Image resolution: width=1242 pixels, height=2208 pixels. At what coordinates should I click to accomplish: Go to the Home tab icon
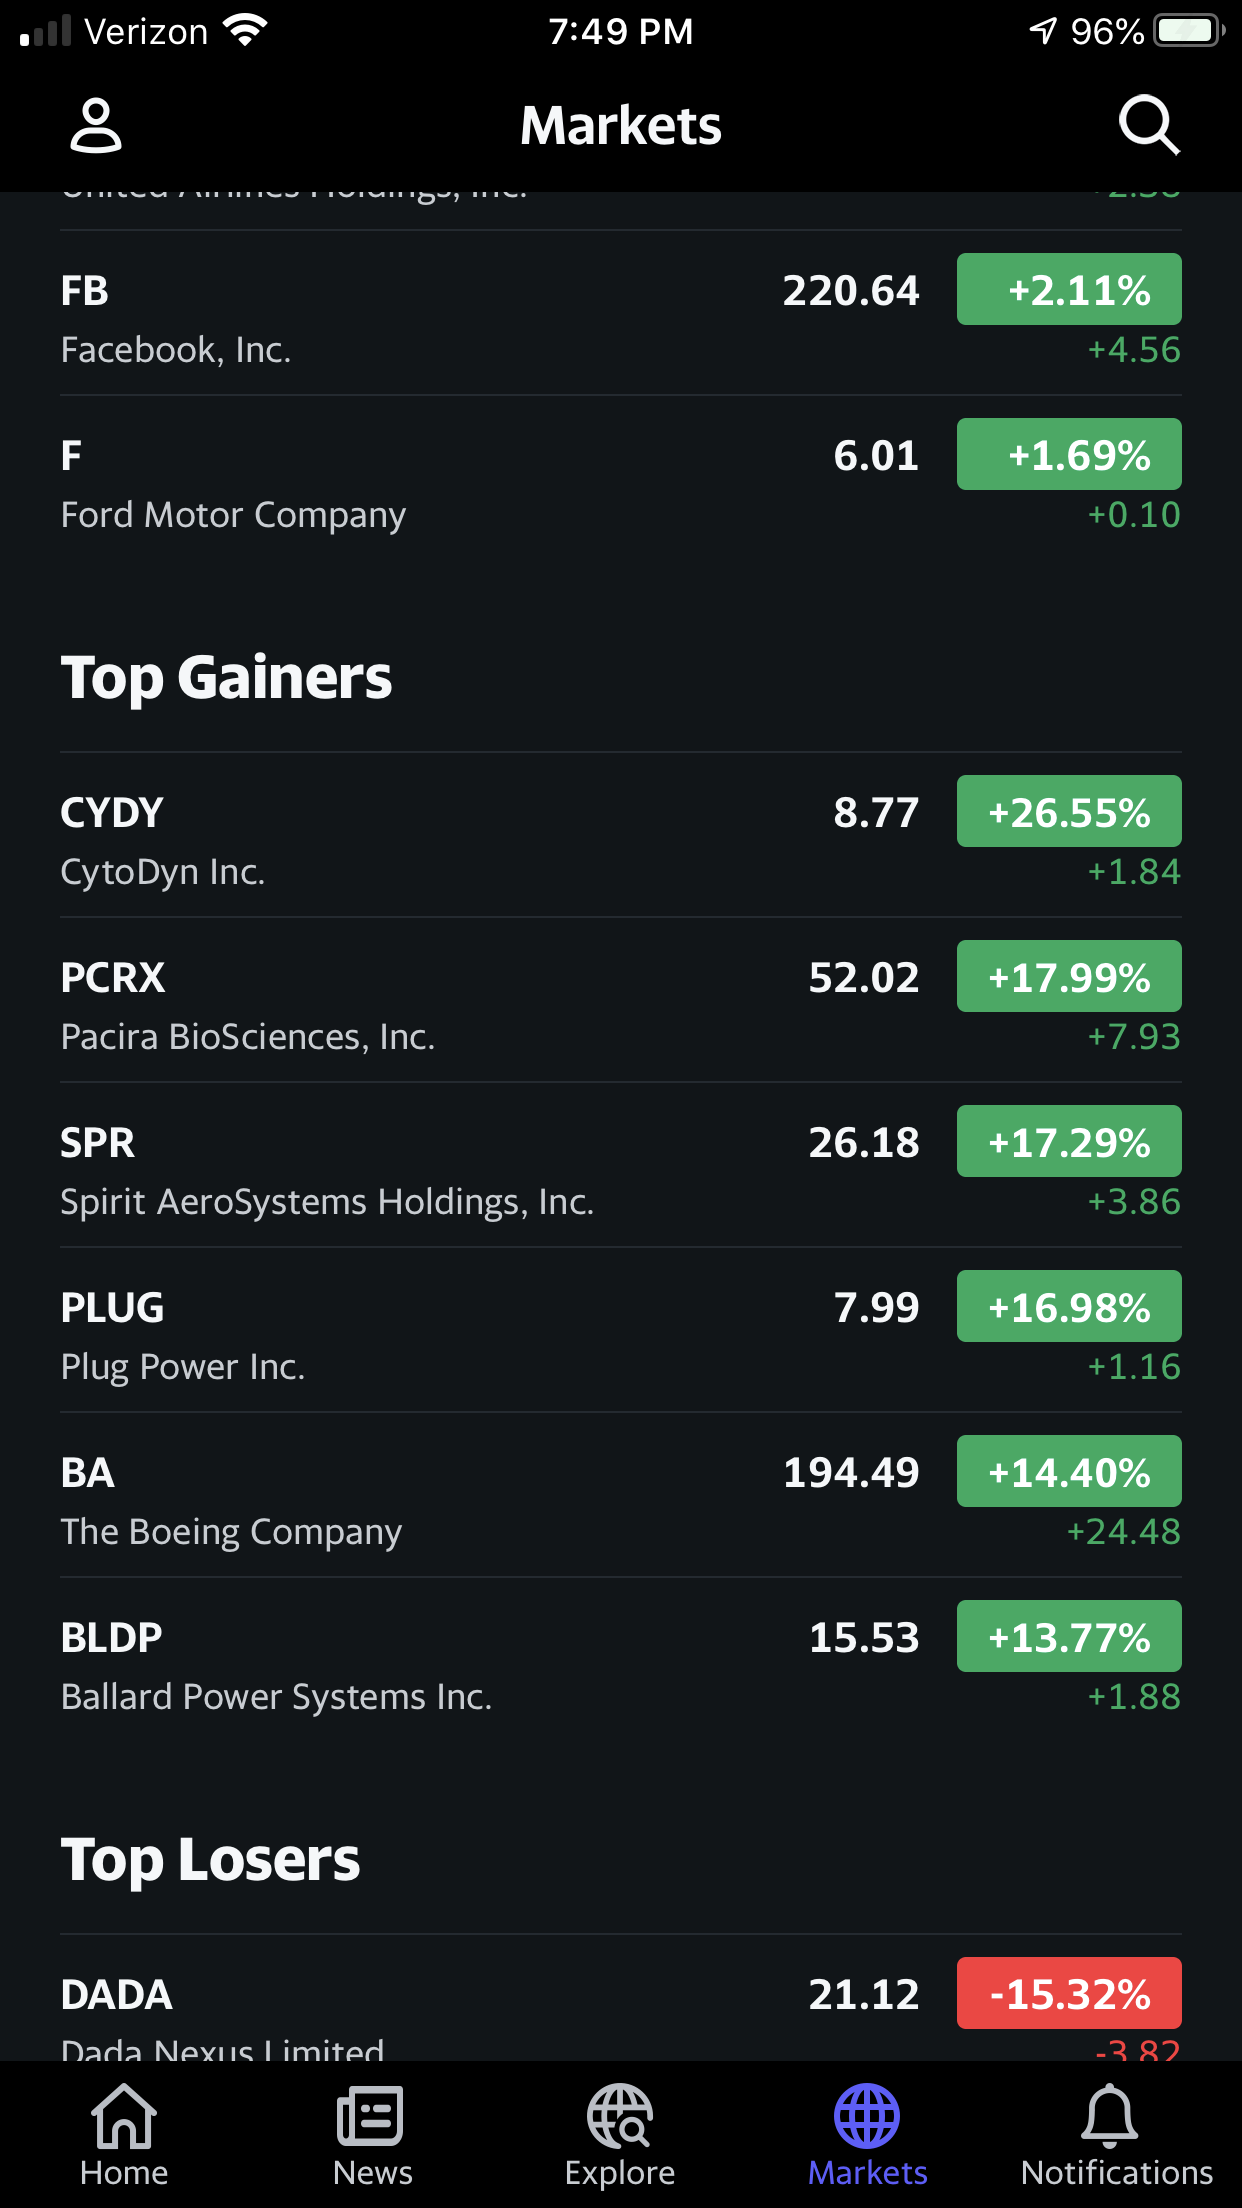tap(124, 2116)
